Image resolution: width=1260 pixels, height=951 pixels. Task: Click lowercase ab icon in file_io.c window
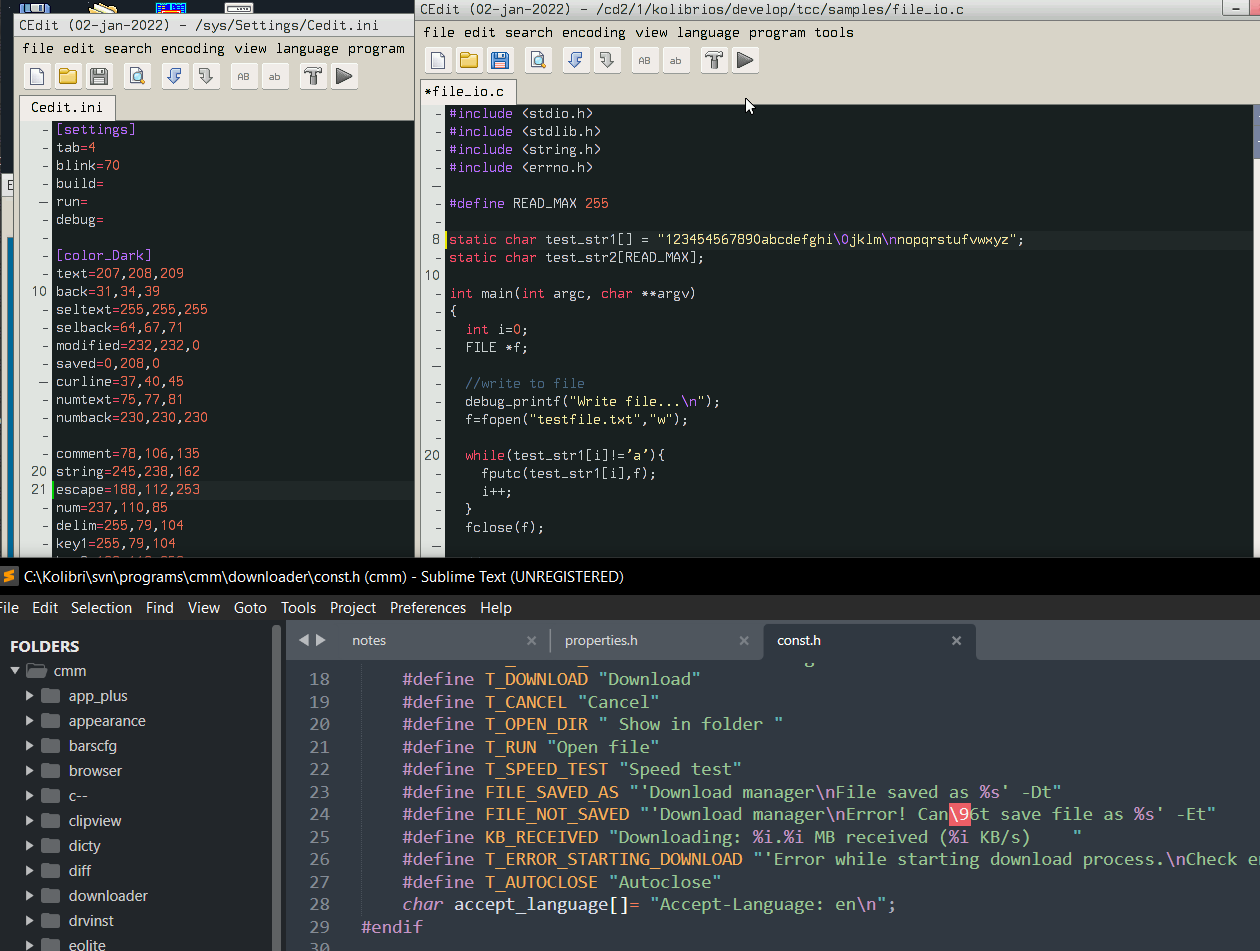(676, 61)
